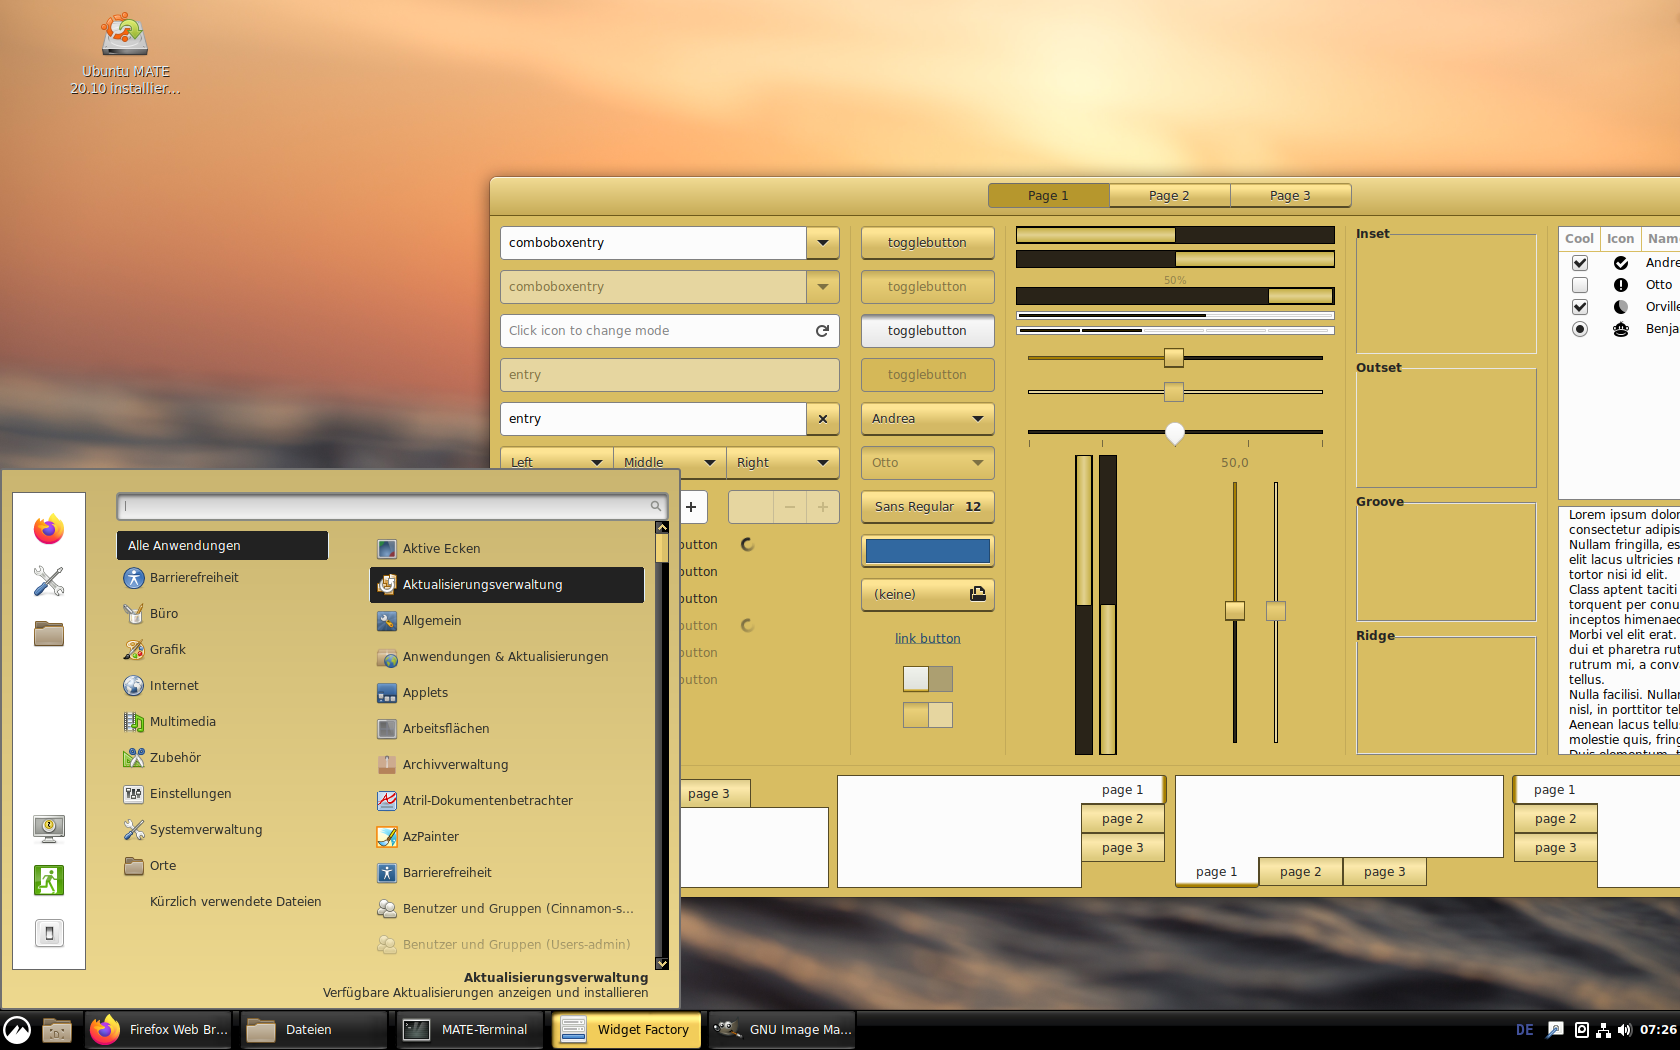Click the Cool column header
Image resolution: width=1680 pixels, height=1050 pixels.
tap(1579, 238)
